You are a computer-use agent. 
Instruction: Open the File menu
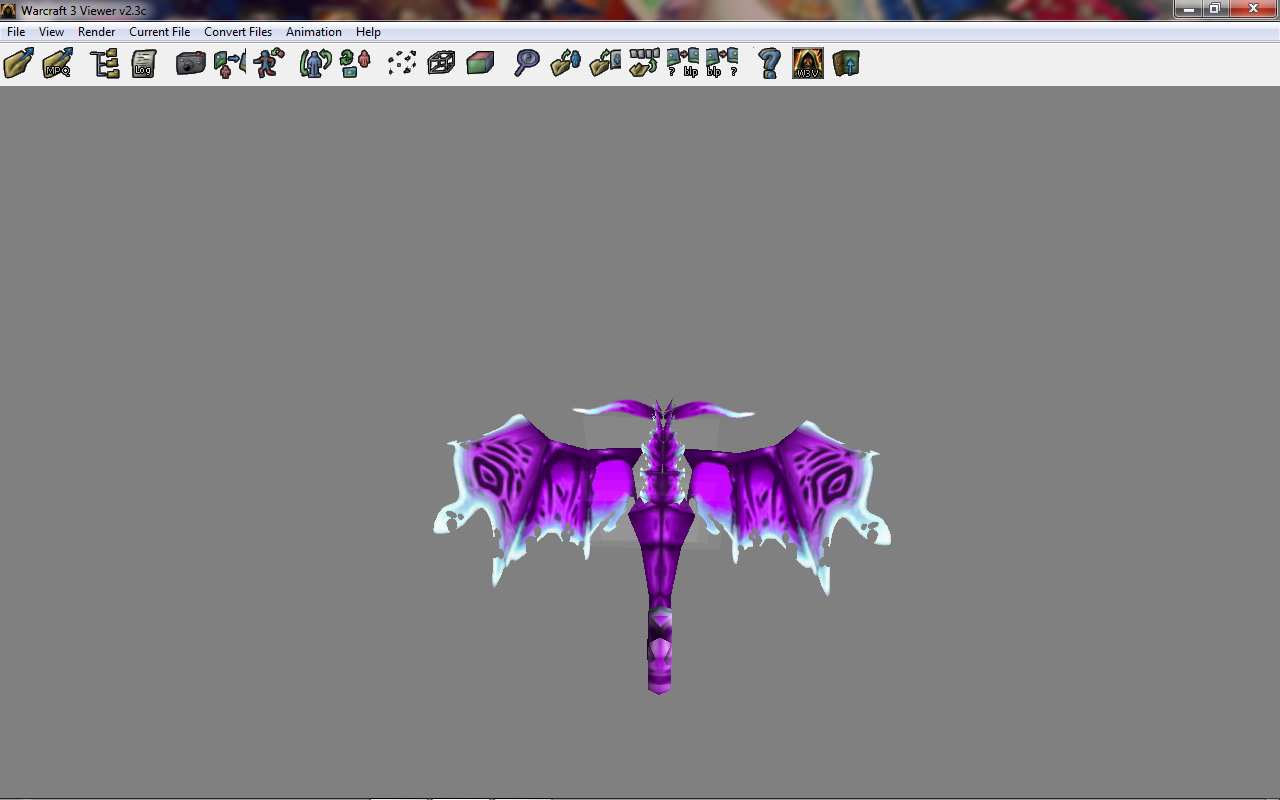tap(16, 32)
